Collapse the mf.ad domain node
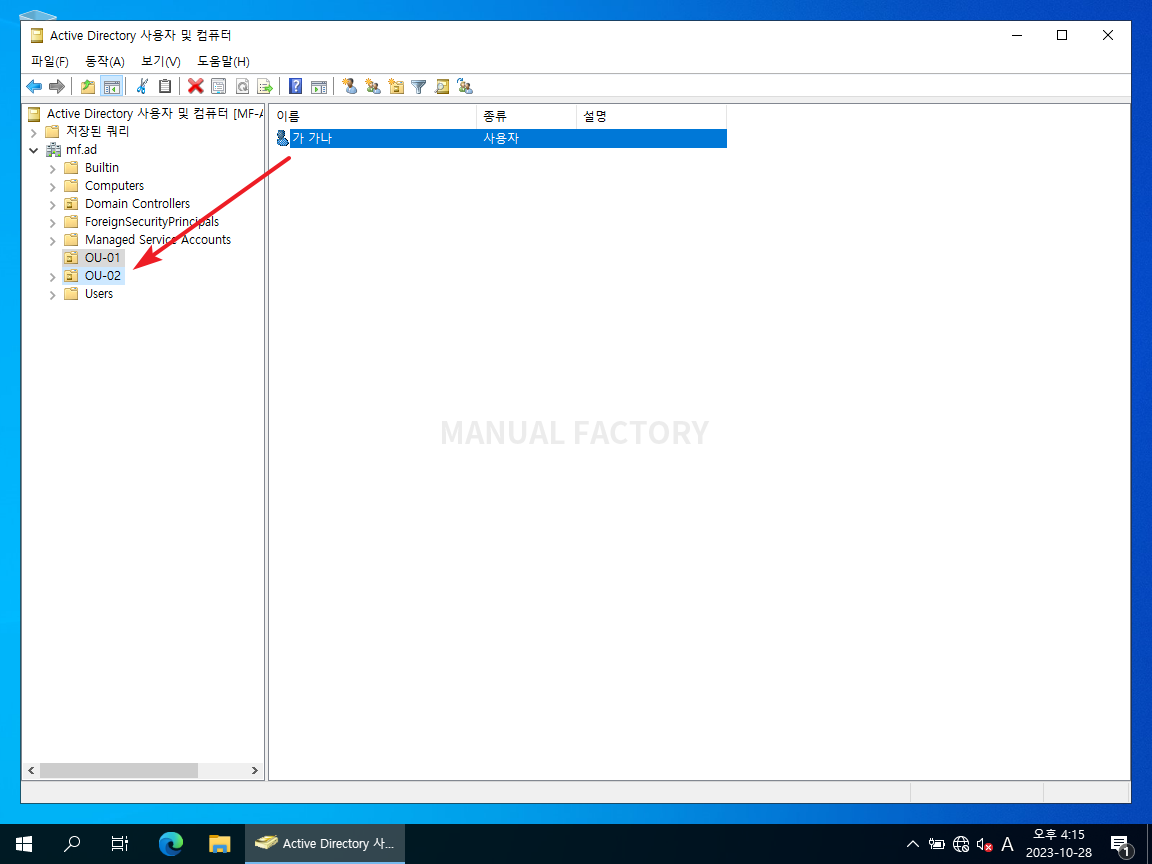This screenshot has width=1152, height=864. [34, 151]
